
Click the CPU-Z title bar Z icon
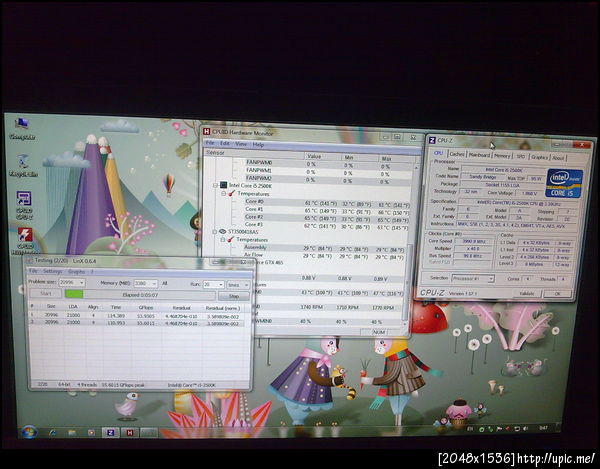(x=432, y=140)
